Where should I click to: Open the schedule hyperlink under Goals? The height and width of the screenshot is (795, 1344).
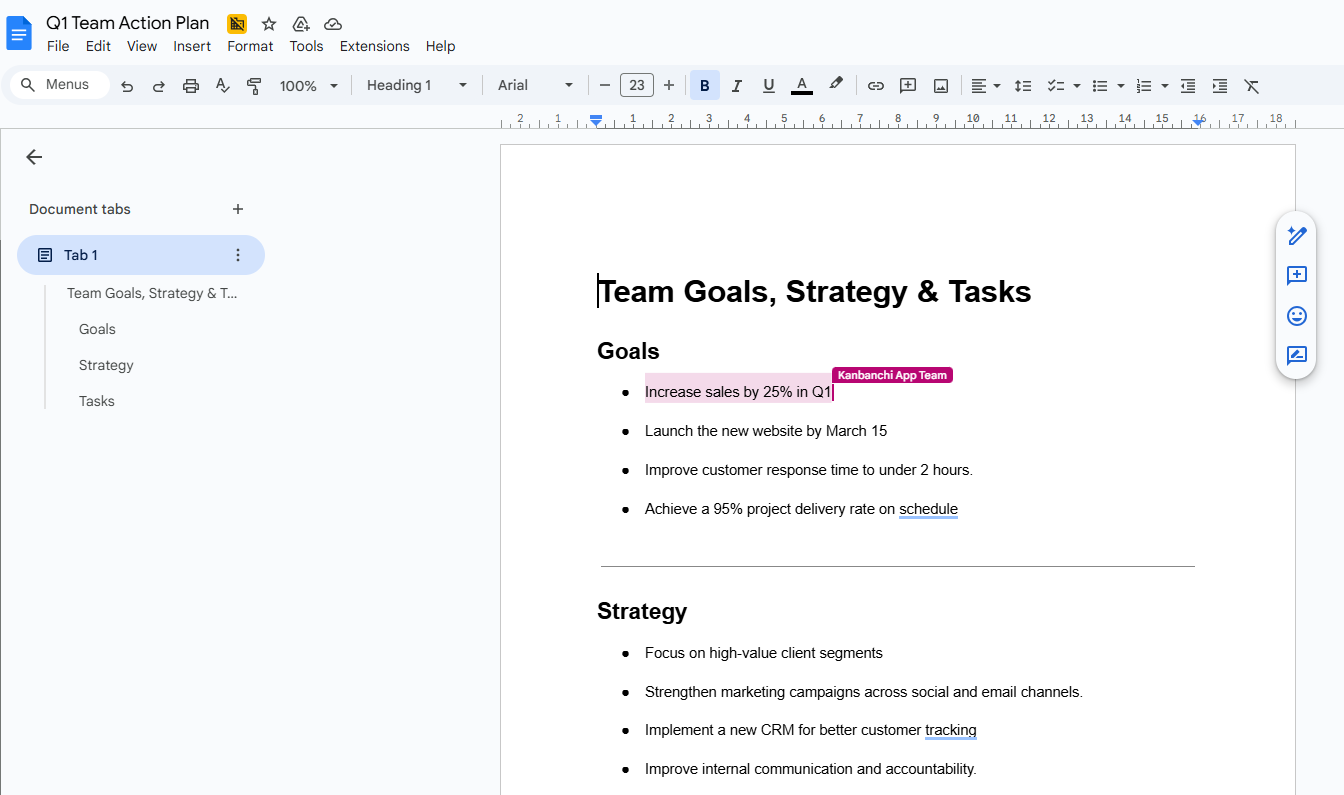[x=928, y=509]
